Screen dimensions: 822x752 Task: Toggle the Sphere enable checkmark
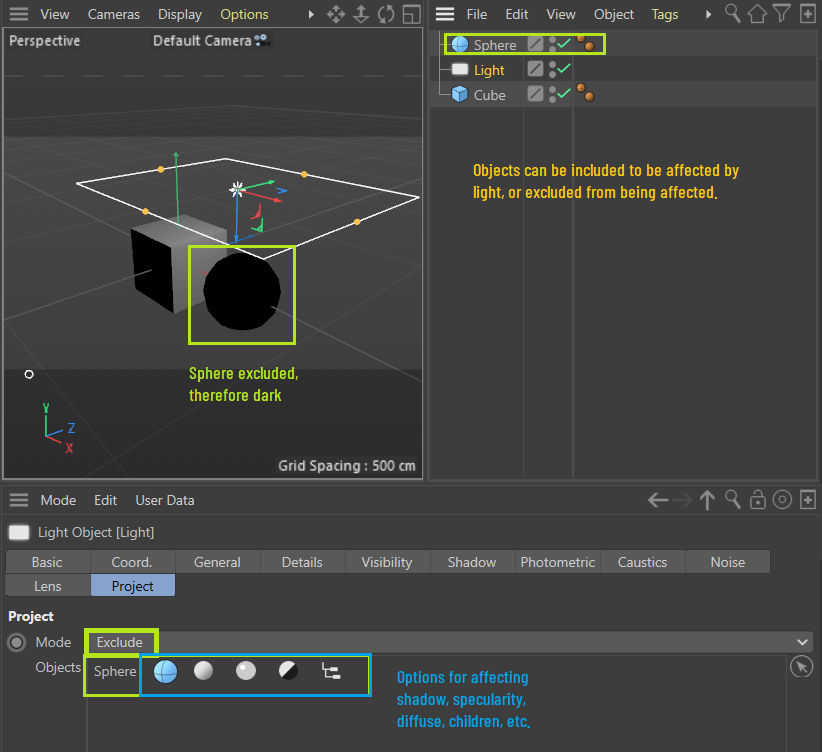coord(564,44)
